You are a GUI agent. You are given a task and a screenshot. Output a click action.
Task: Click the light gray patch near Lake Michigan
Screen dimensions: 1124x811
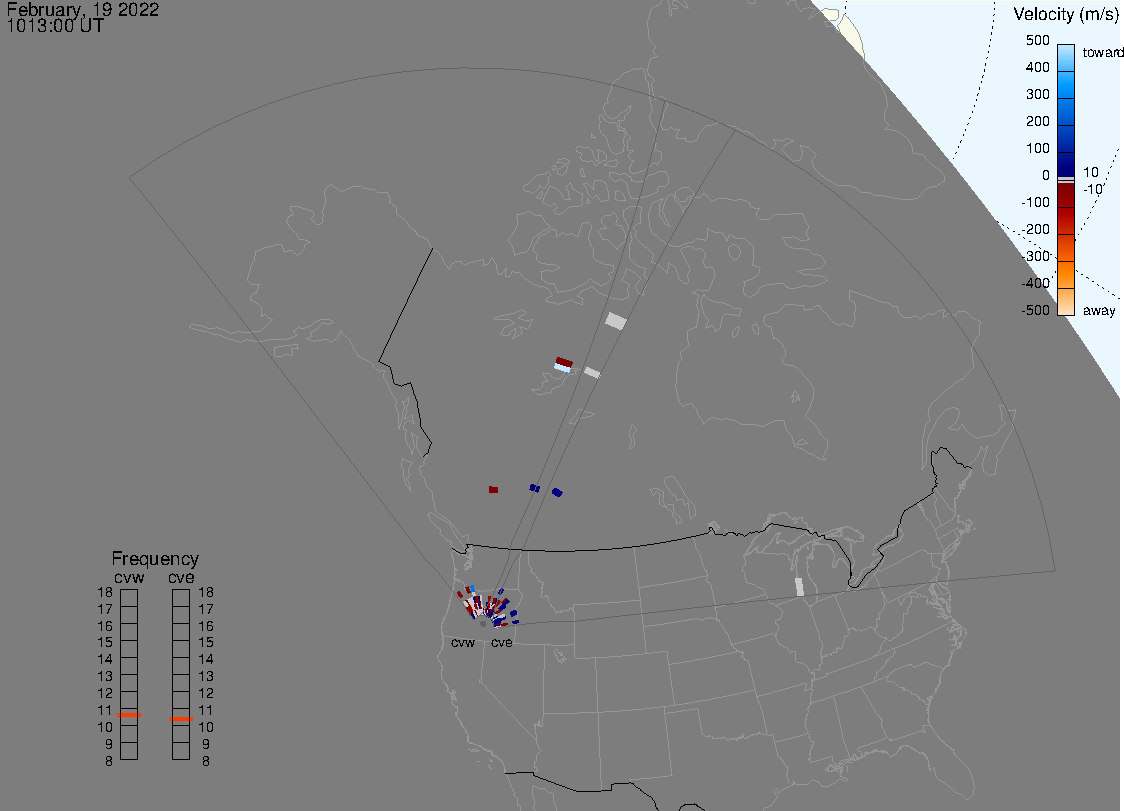[800, 587]
